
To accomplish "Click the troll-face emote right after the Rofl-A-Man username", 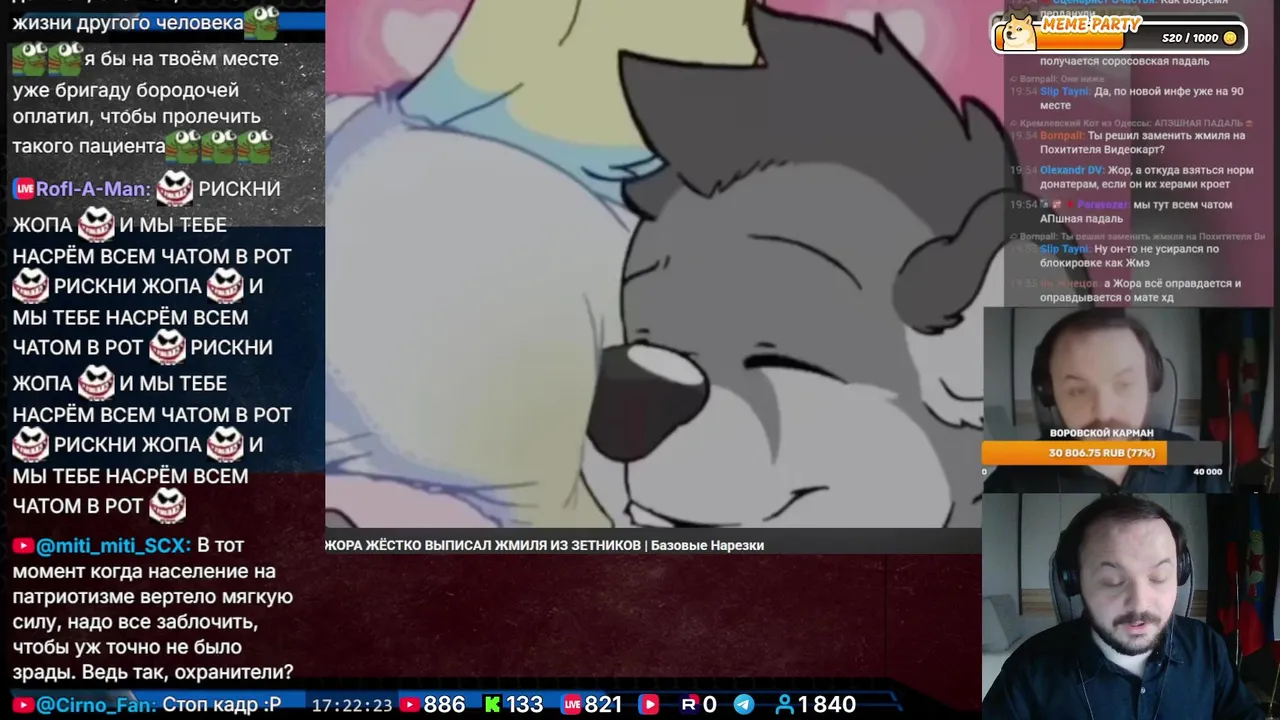I will (x=175, y=188).
